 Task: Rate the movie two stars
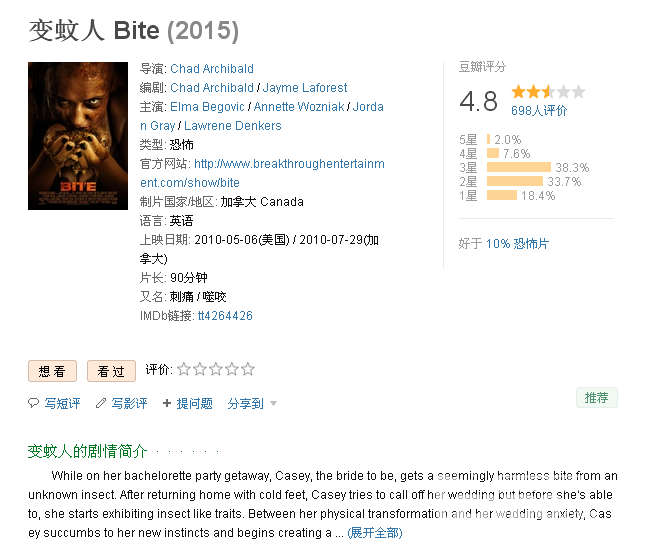click(200, 369)
